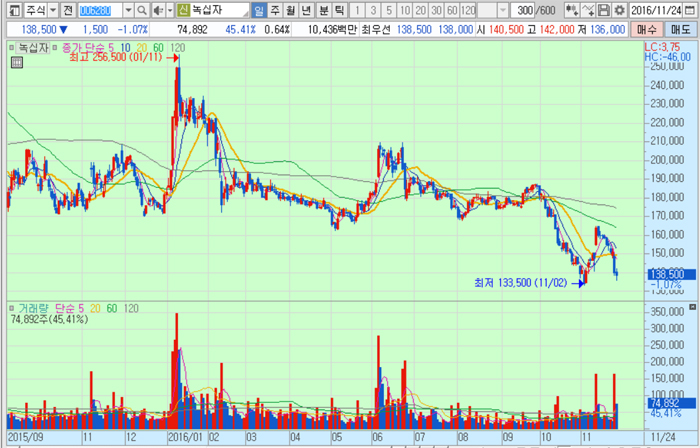This screenshot has height=448, width=700.
Task: Expand the 주식 market type dropdown
Action: pyautogui.click(x=51, y=10)
